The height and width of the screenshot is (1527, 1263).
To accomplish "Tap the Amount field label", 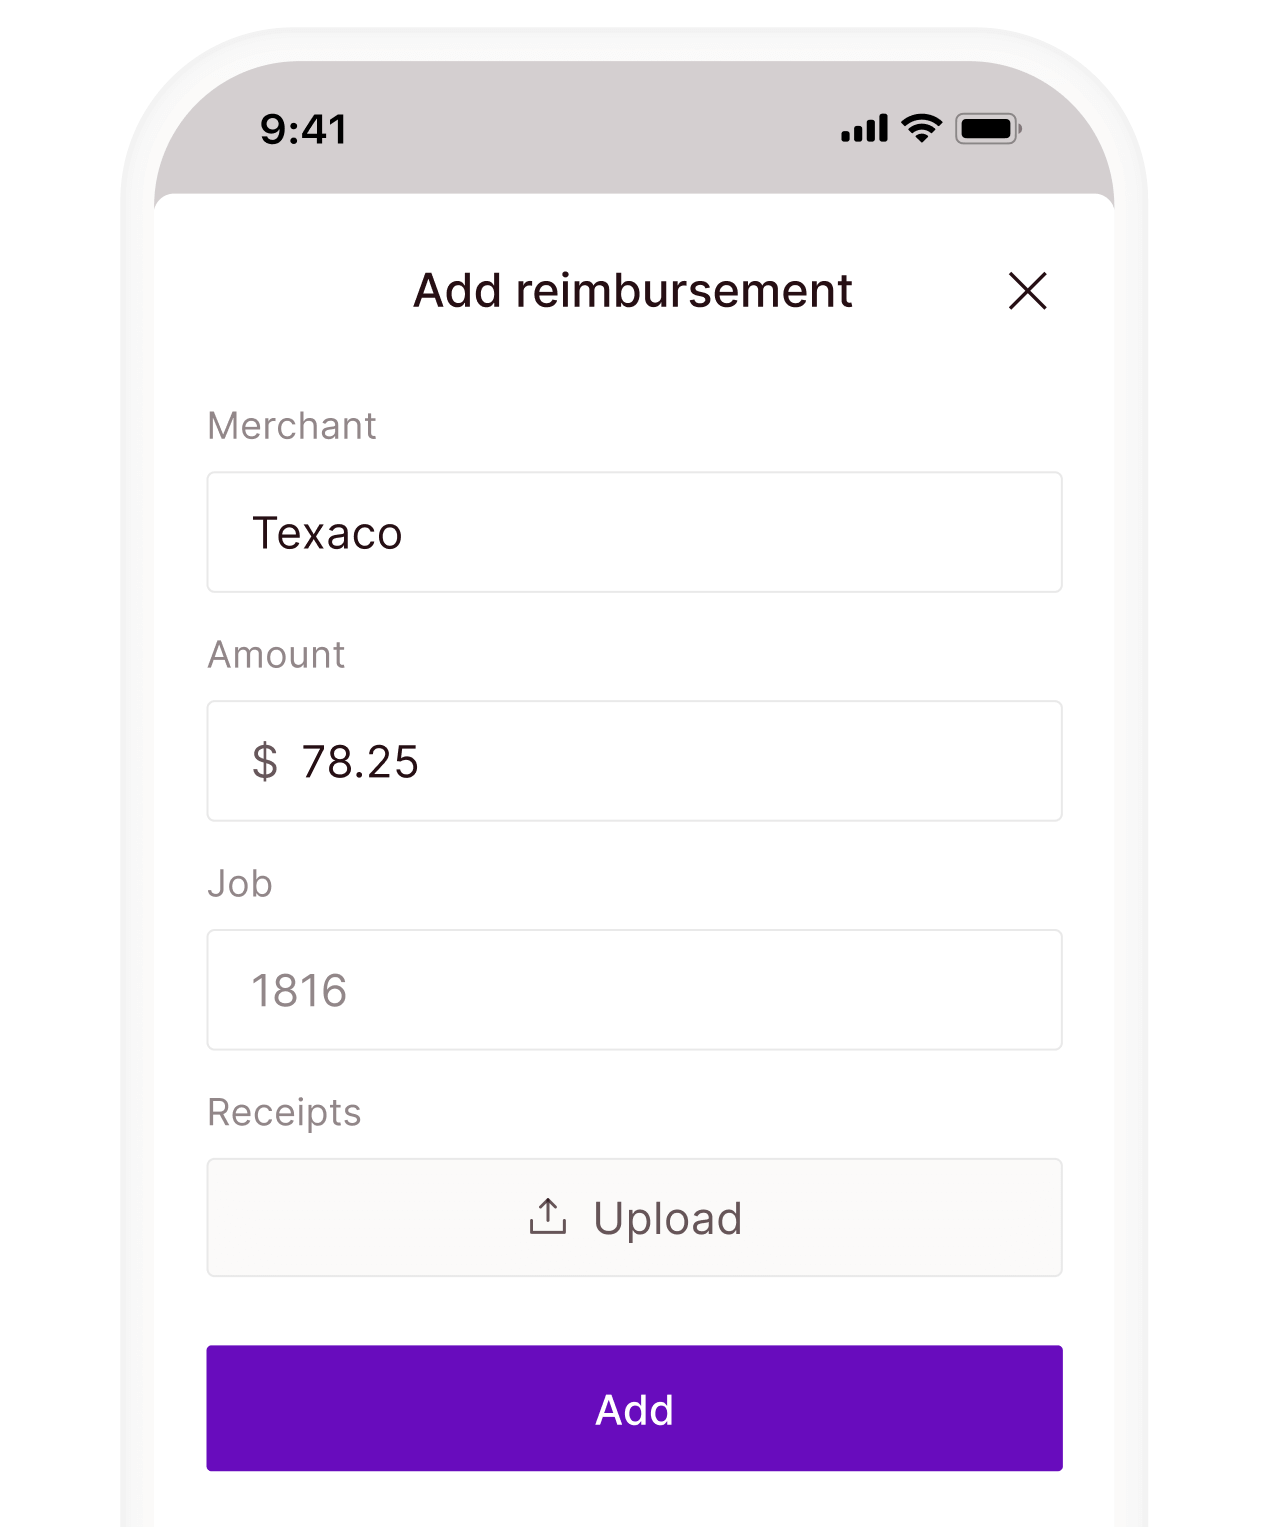I will pyautogui.click(x=276, y=655).
